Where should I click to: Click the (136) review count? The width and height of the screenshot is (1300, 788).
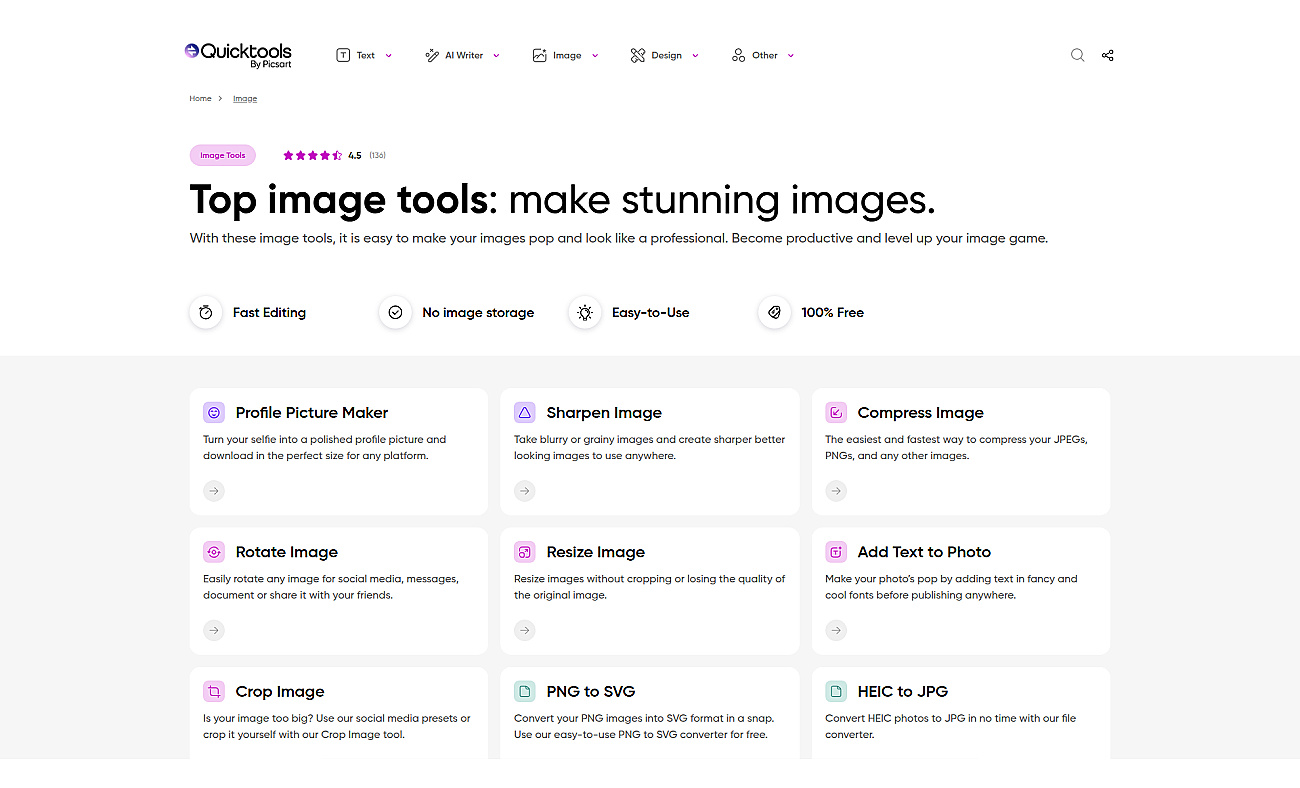coord(377,155)
